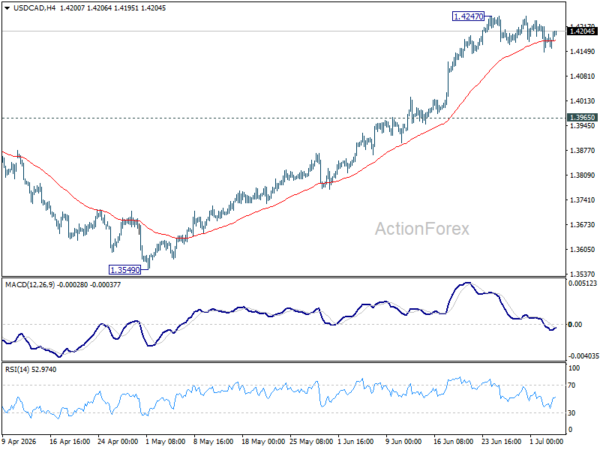Image resolution: width=600 pixels, height=450 pixels.
Task: Click the 1.35490 low price label
Action: [x=125, y=270]
